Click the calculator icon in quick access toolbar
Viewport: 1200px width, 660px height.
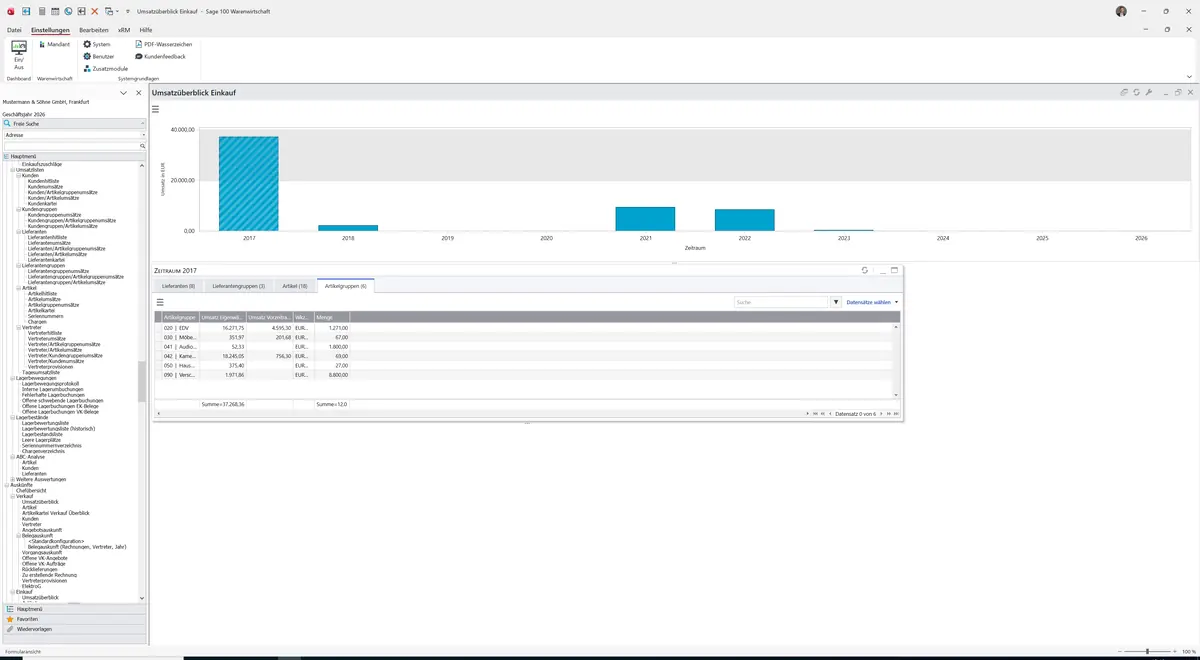41,11
